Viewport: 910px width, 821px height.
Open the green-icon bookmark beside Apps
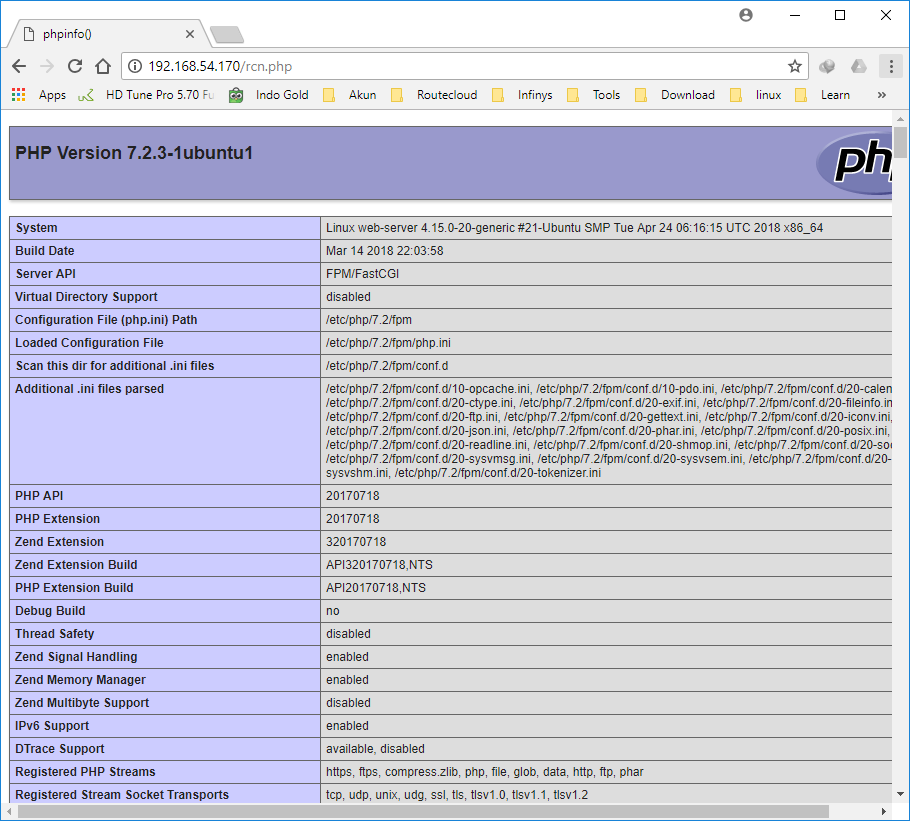tap(86, 95)
